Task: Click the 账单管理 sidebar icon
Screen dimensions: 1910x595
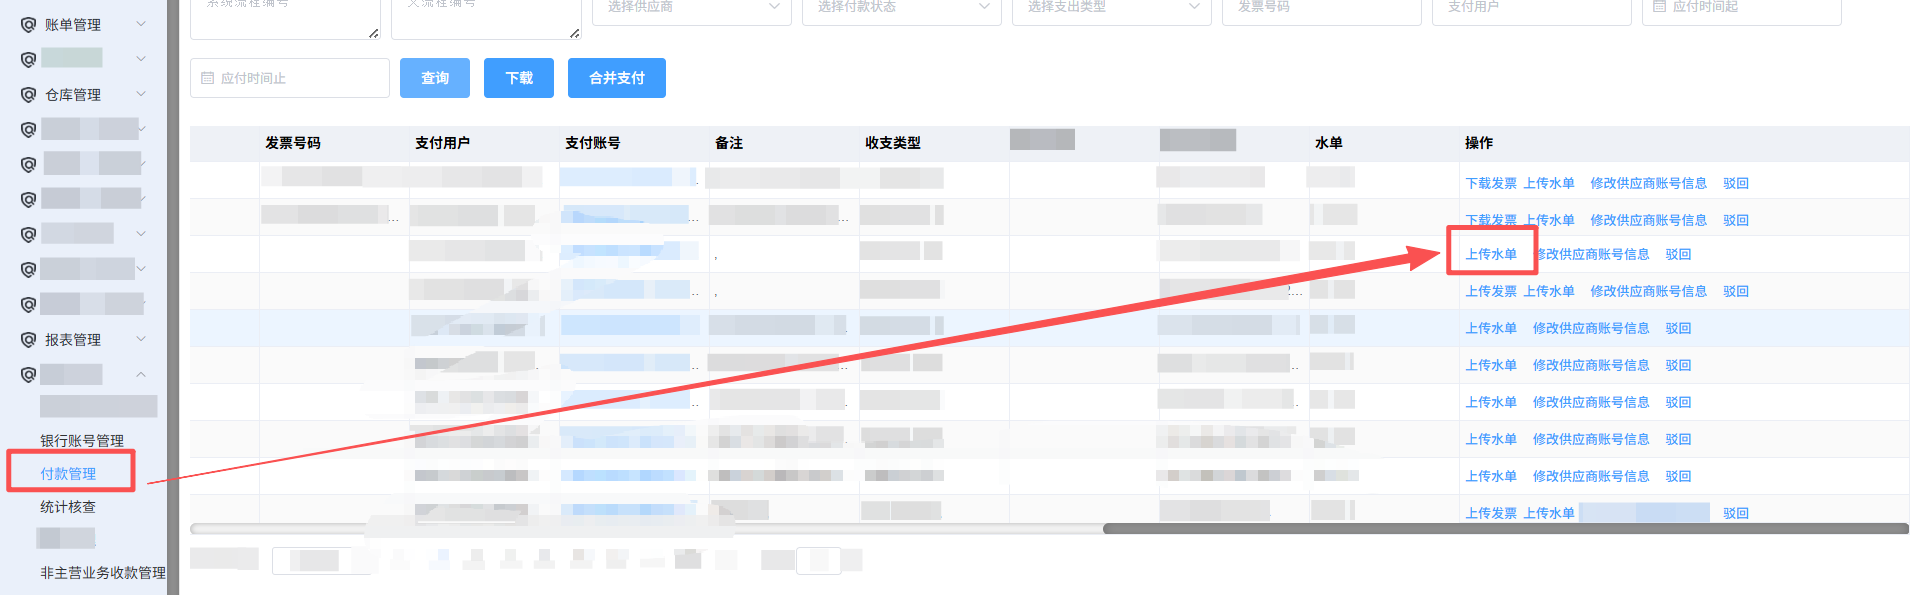Action: [x=28, y=25]
